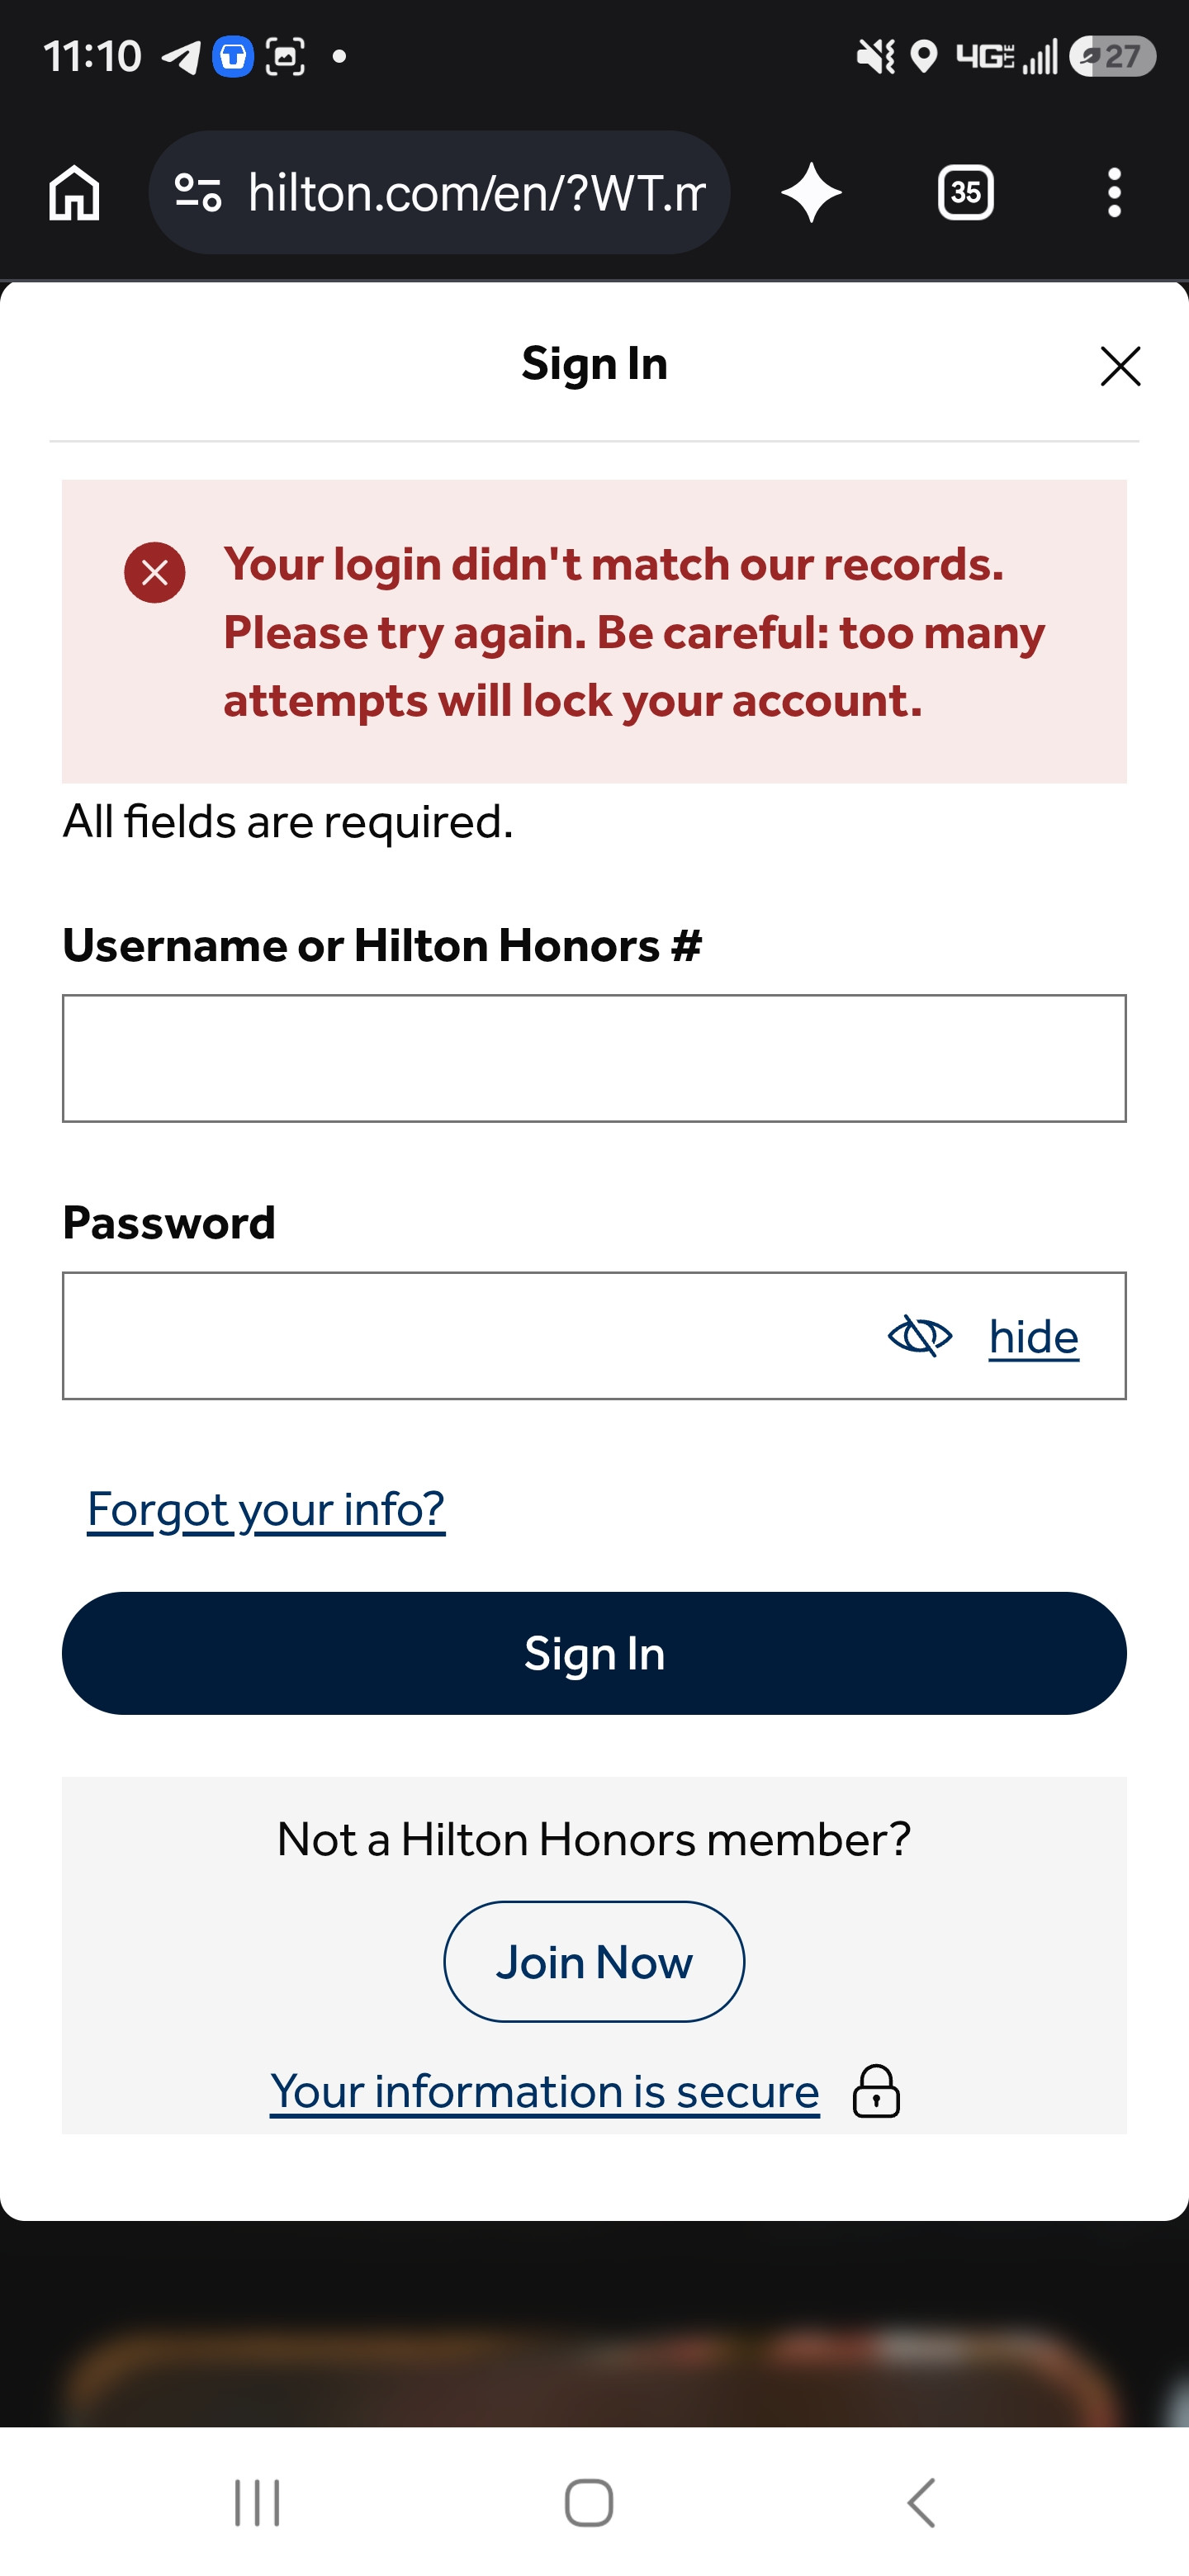The image size is (1189, 2576).
Task: Toggle password visibility with the crossed eye icon
Action: [x=920, y=1336]
